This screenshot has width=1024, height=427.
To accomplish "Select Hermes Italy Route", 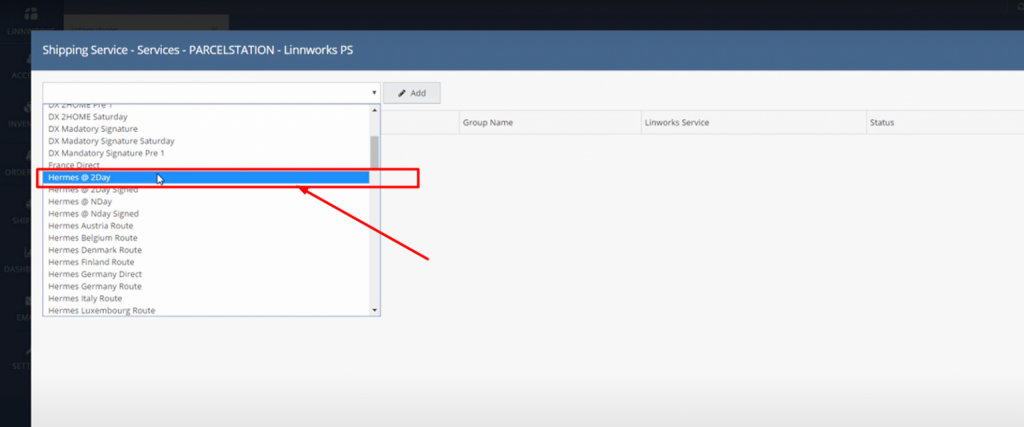I will [206, 298].
